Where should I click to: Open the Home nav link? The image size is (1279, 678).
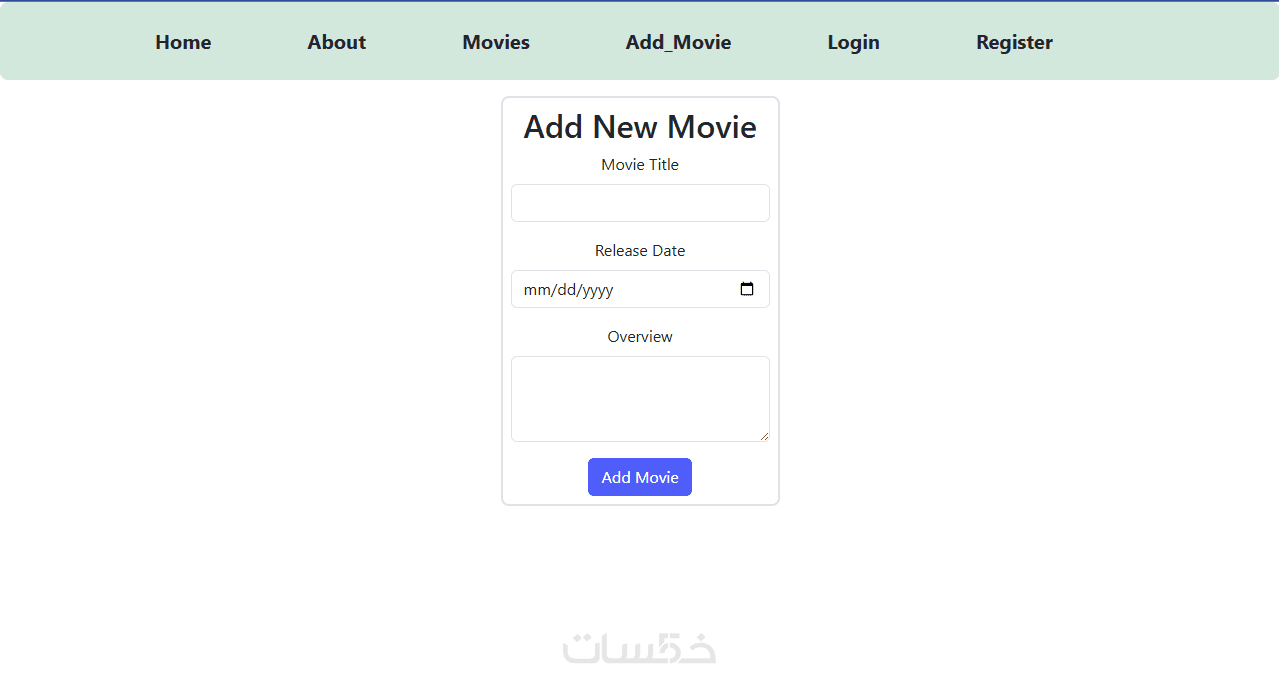coord(183,42)
